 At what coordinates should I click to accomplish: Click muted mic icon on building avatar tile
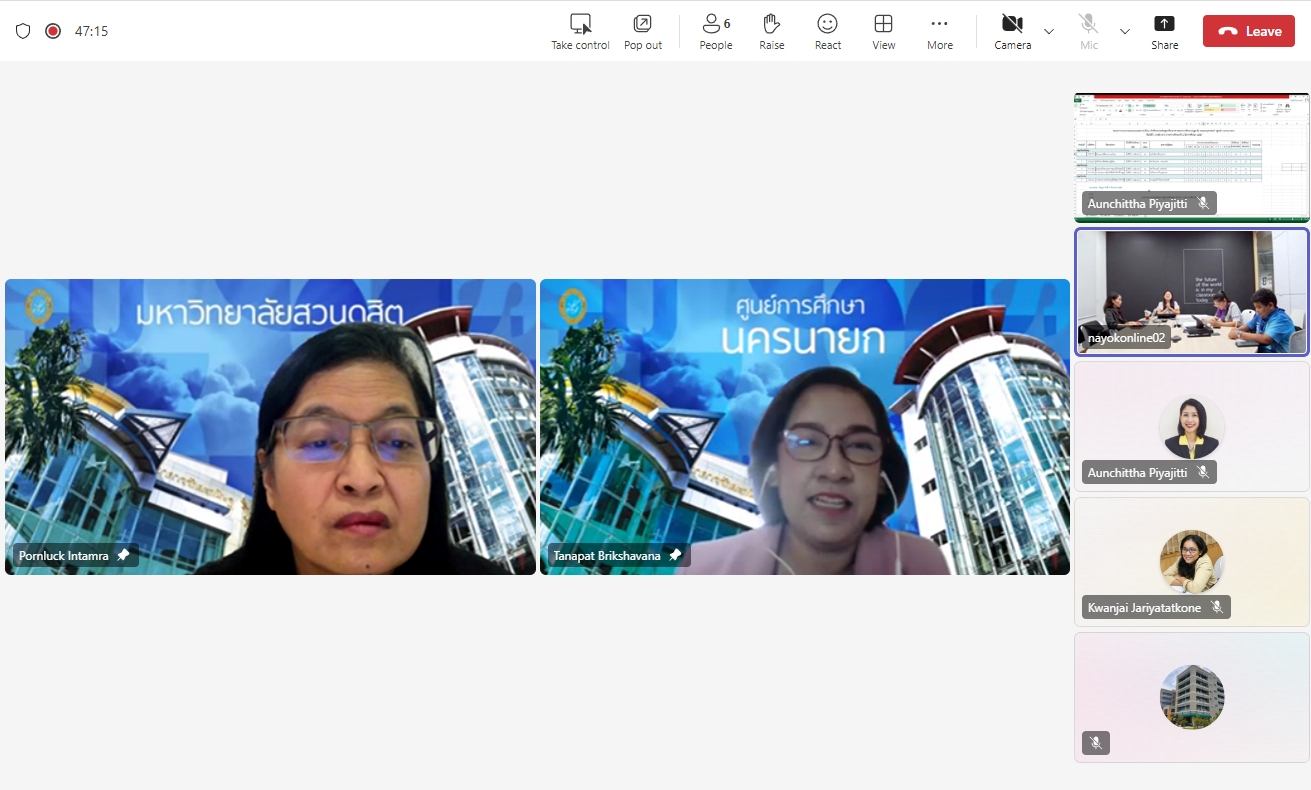point(1096,743)
